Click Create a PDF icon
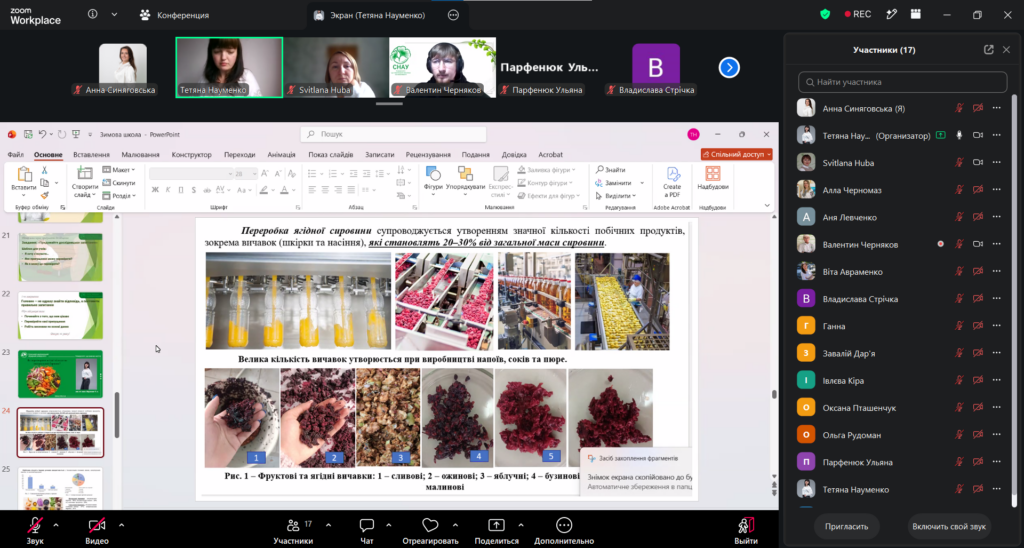 coord(673,174)
